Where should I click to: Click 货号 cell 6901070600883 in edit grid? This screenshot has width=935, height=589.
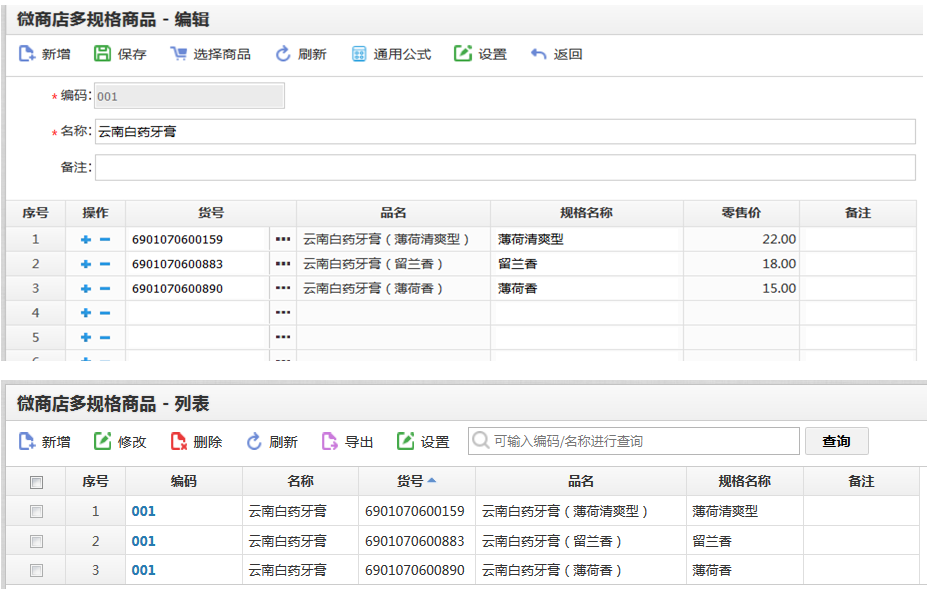[197, 264]
